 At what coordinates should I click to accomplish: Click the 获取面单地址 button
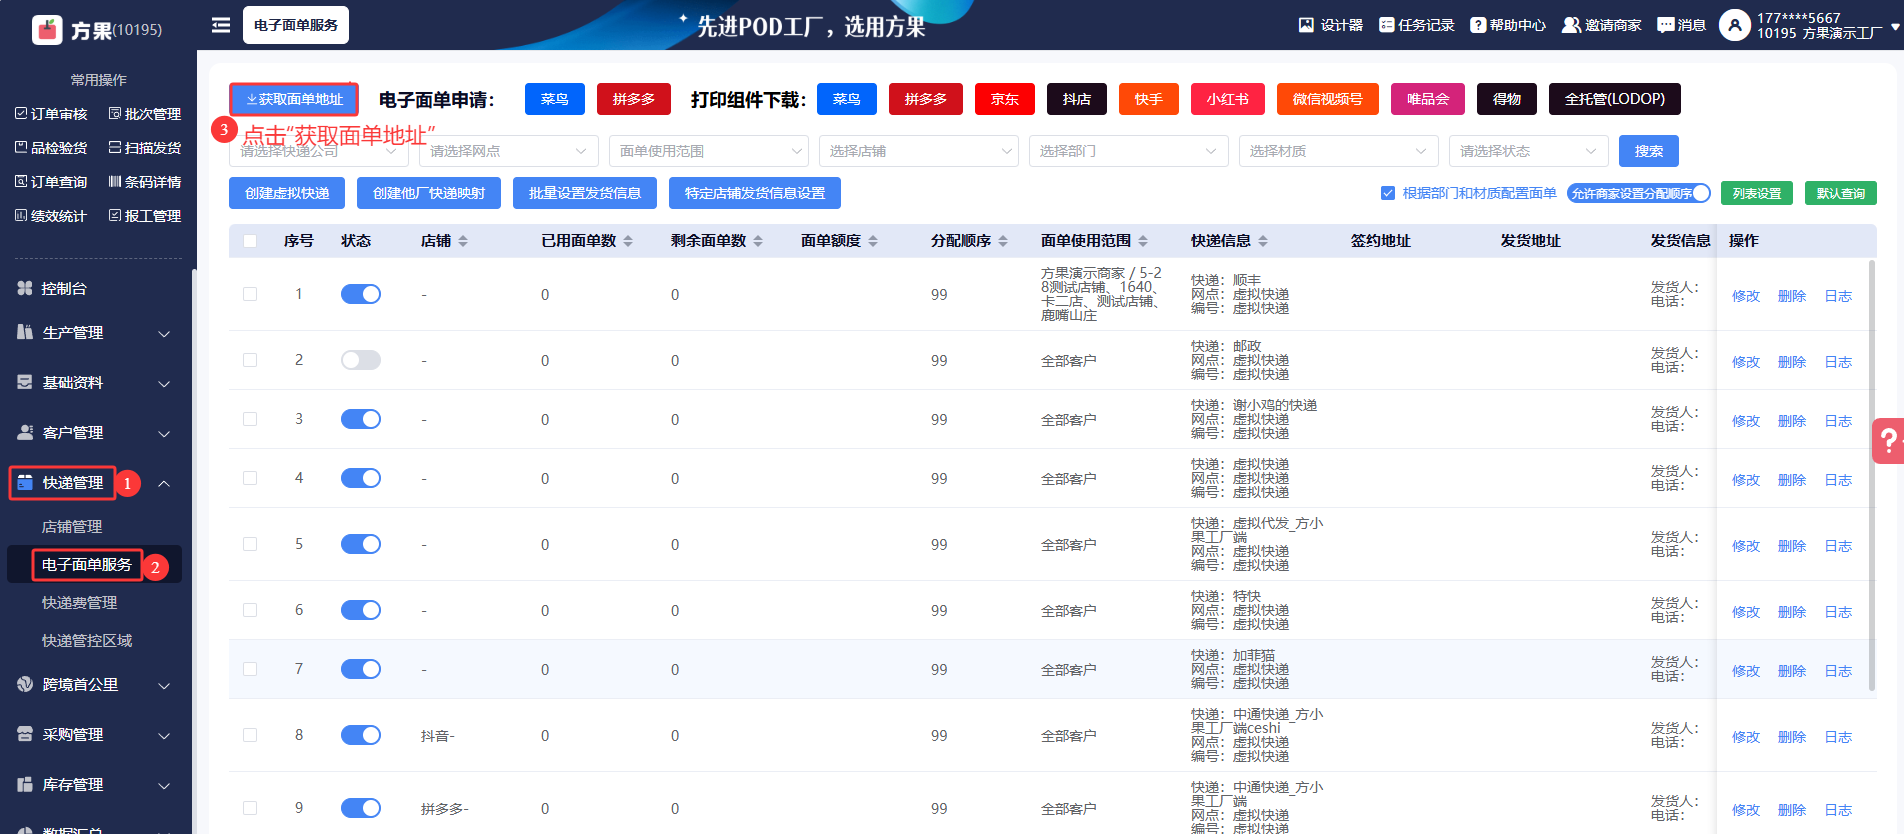294,100
